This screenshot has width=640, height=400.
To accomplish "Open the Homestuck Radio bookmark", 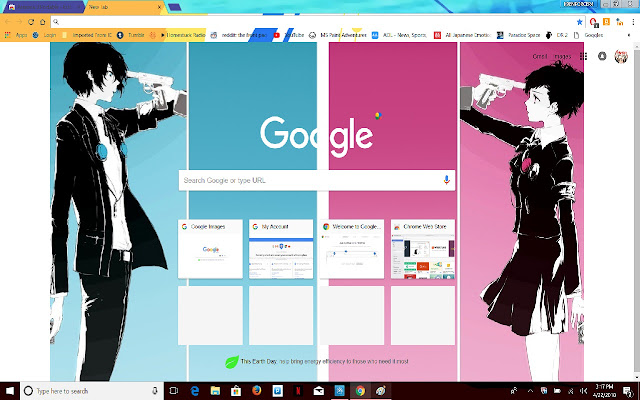I will click(182, 36).
